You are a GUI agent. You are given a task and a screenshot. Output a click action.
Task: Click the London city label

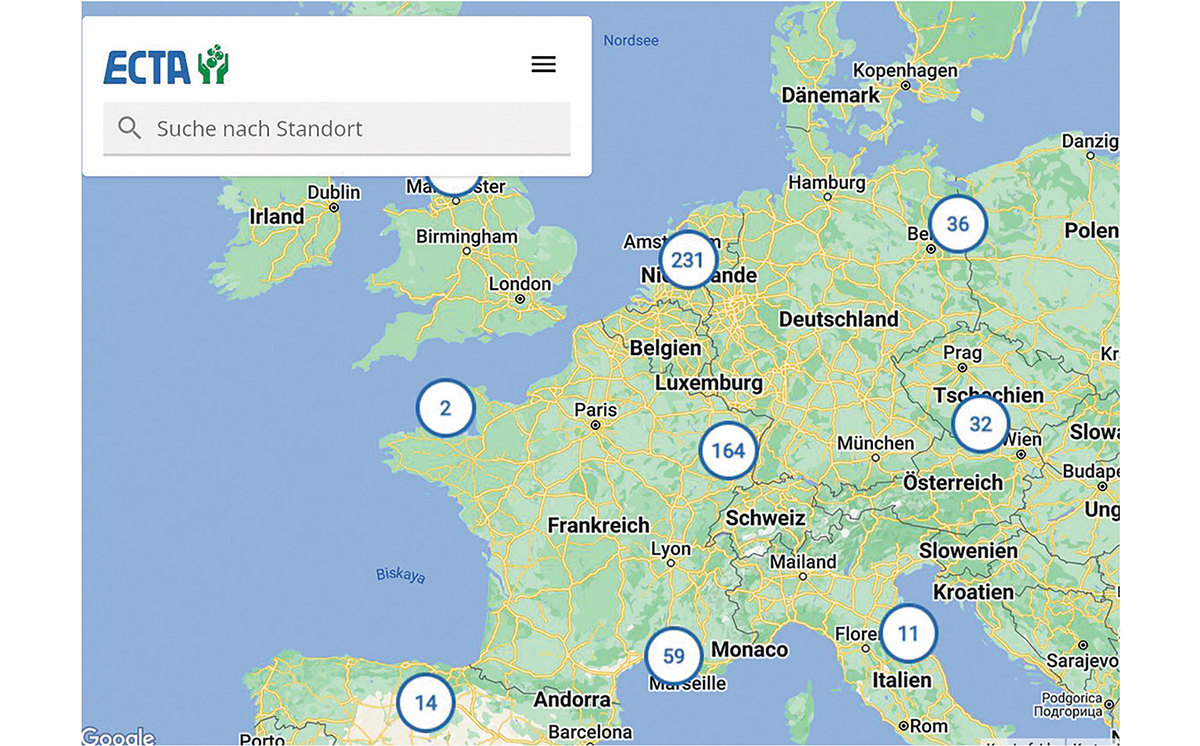point(520,284)
